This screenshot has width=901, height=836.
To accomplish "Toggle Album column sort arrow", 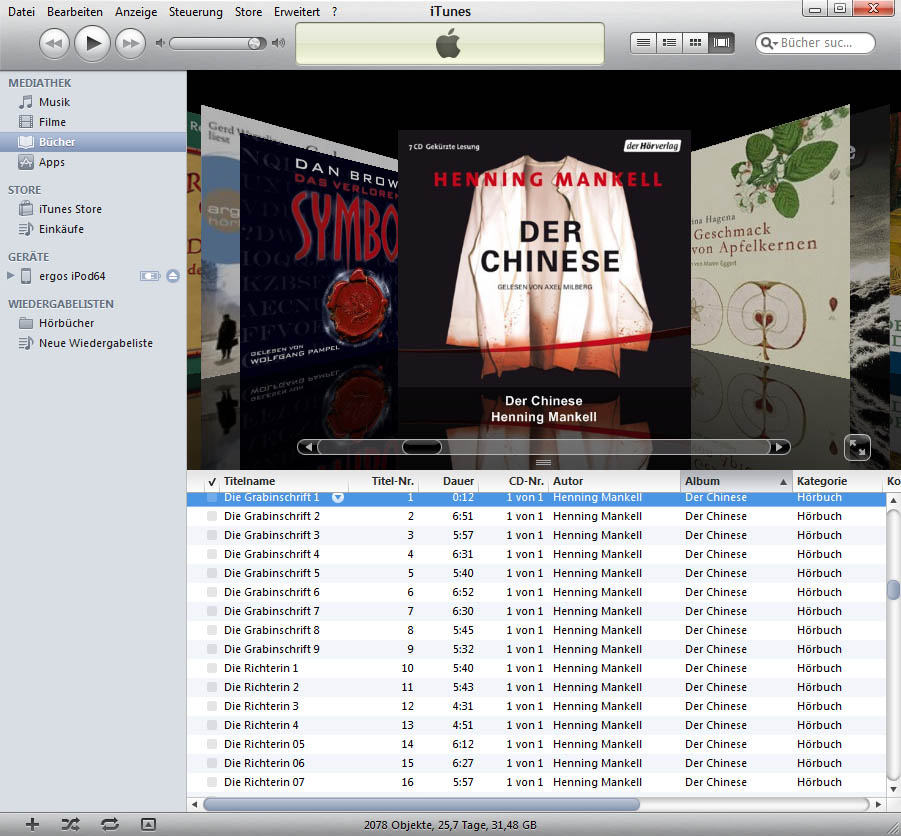I will click(783, 482).
